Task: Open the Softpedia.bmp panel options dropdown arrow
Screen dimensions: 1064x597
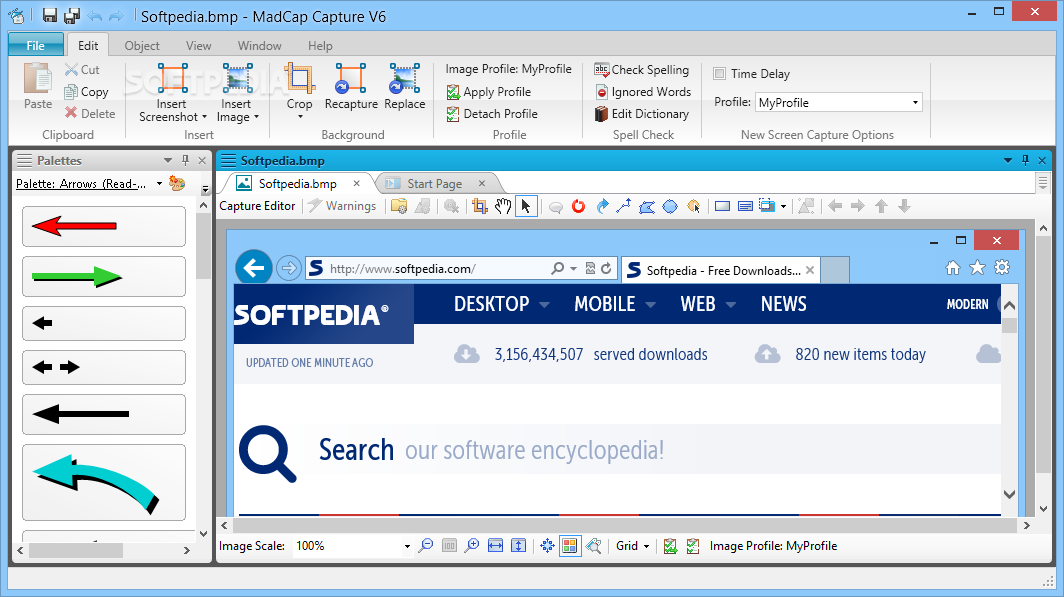Action: point(1008,160)
